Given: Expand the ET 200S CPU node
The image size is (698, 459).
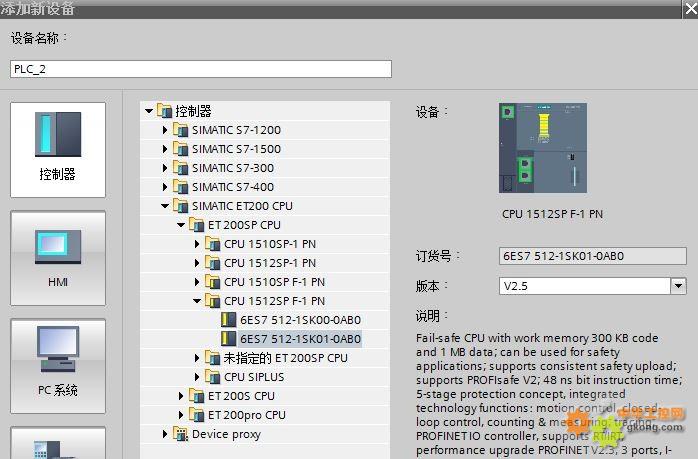Looking at the screenshot, I should 181,396.
